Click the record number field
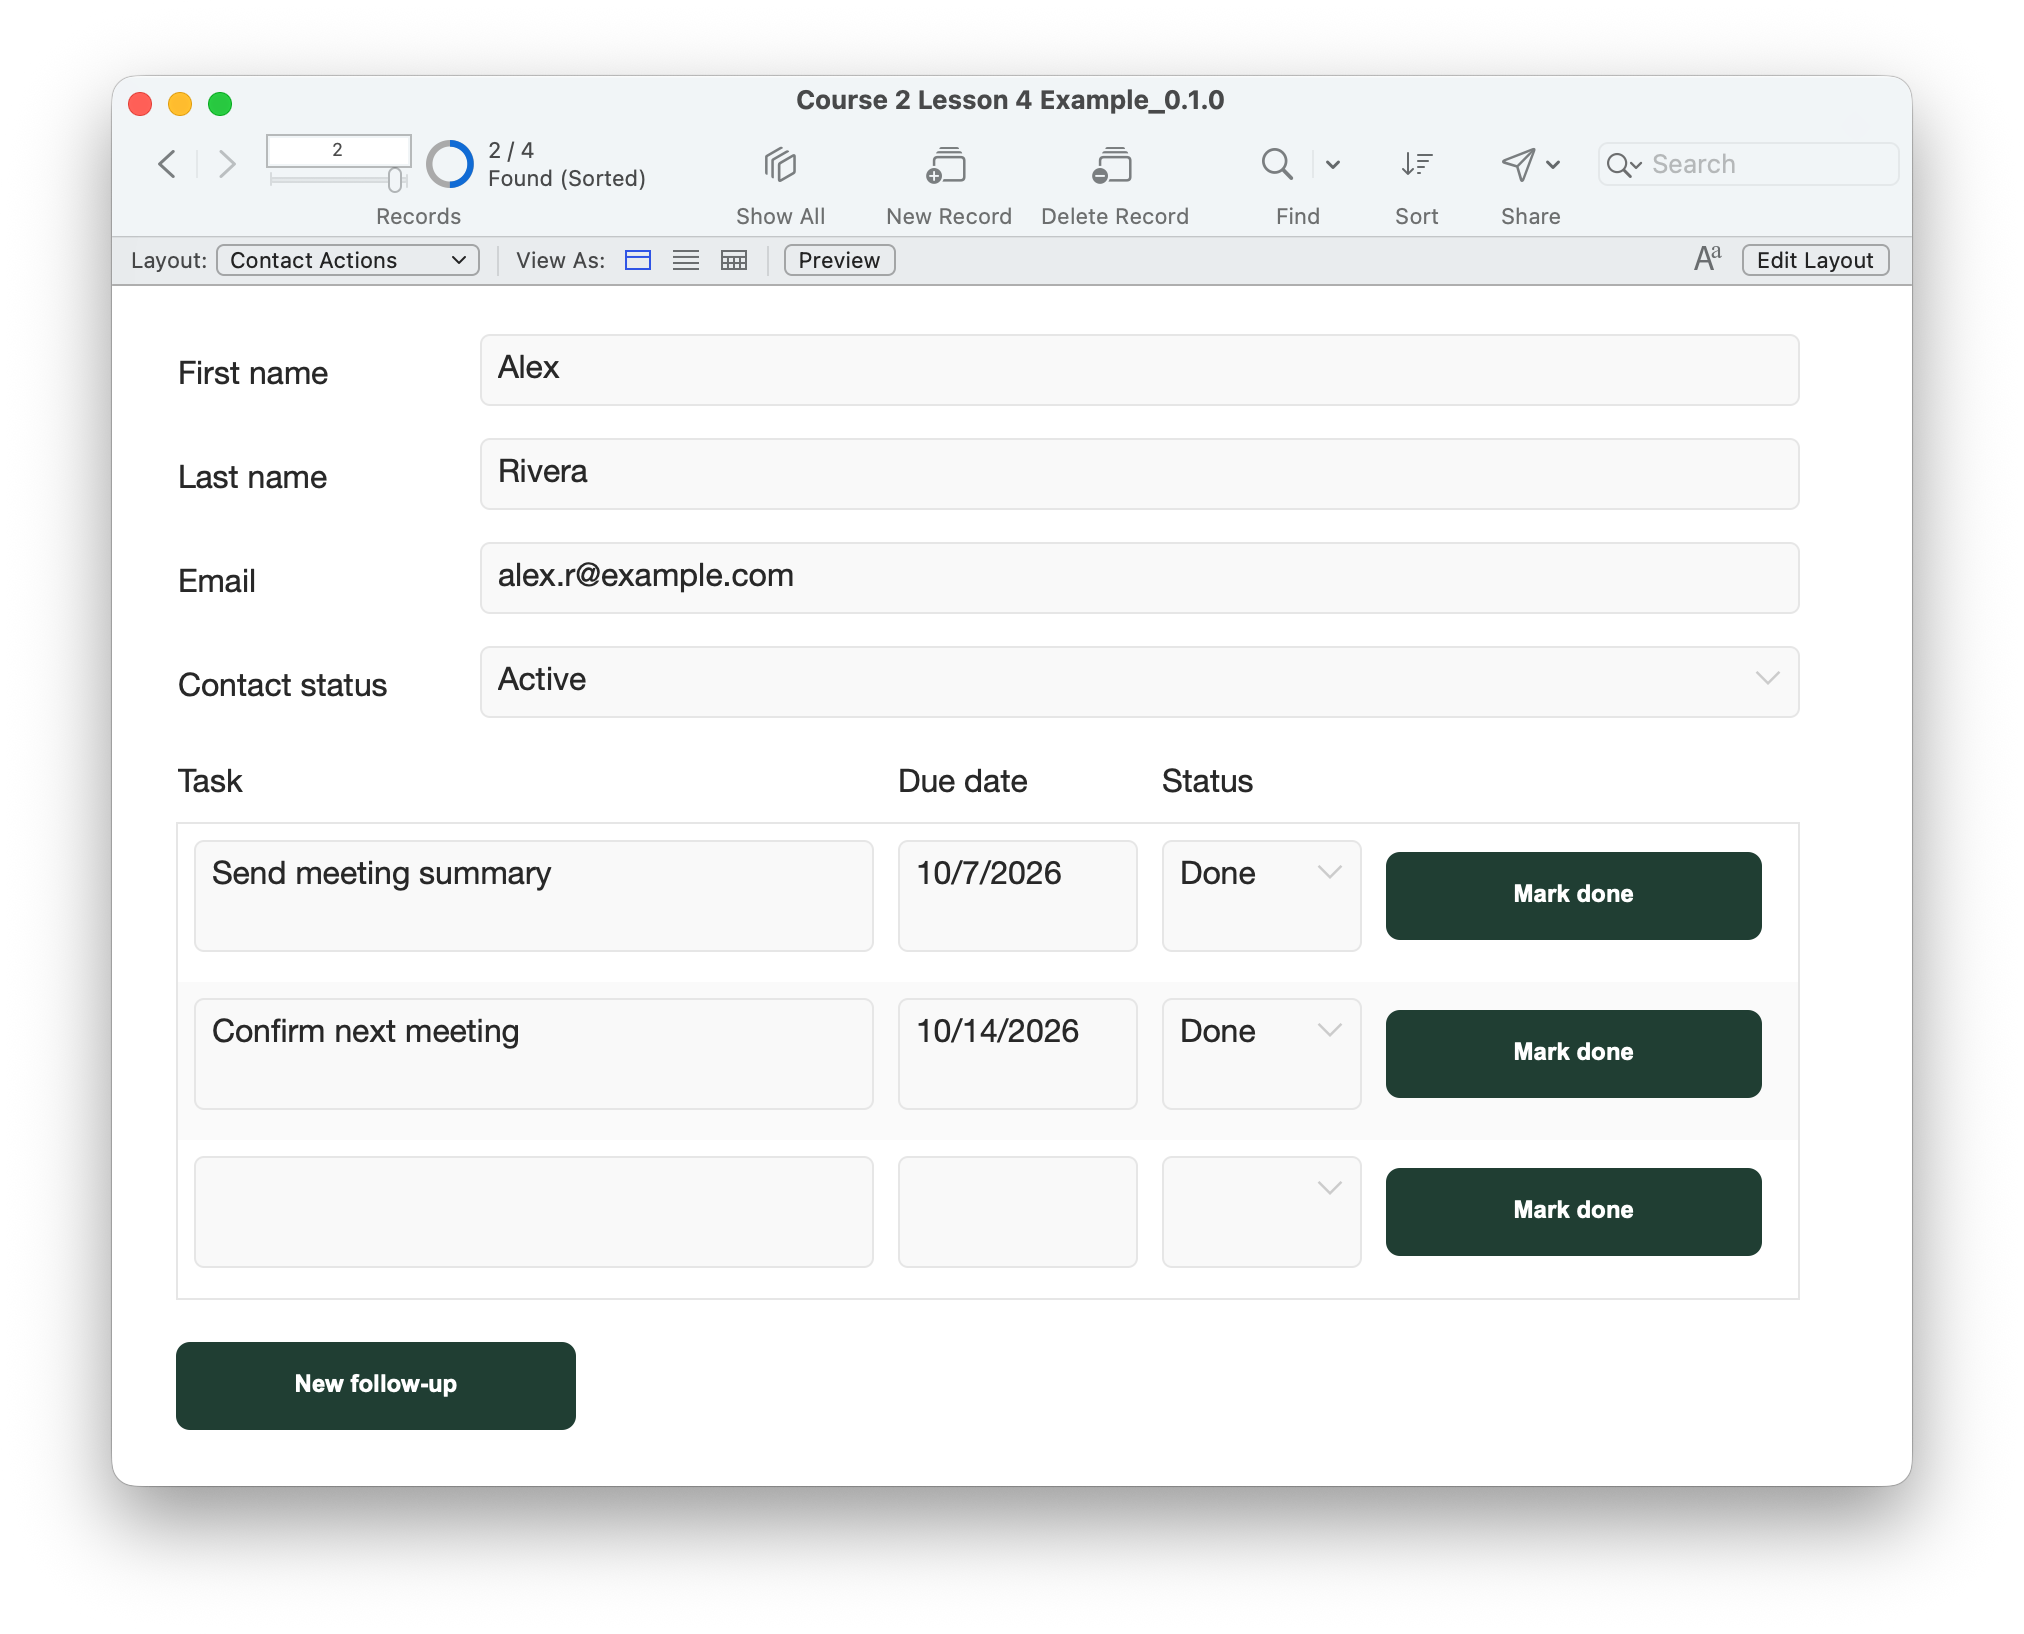 [x=338, y=150]
